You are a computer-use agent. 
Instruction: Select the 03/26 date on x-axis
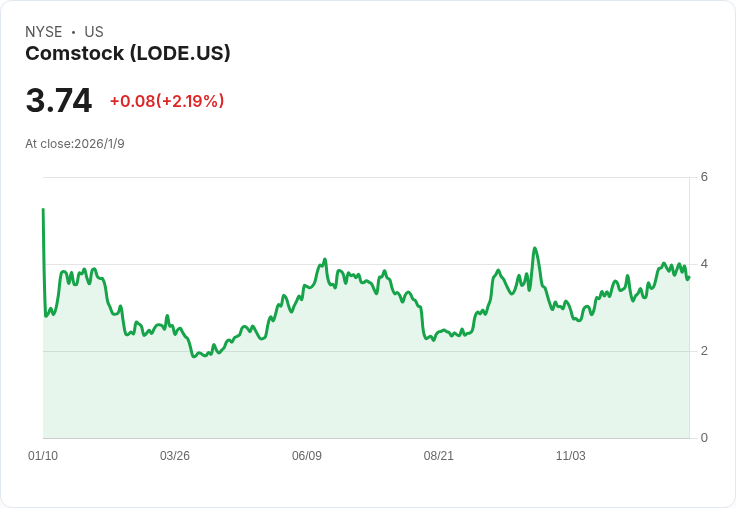[x=175, y=456]
